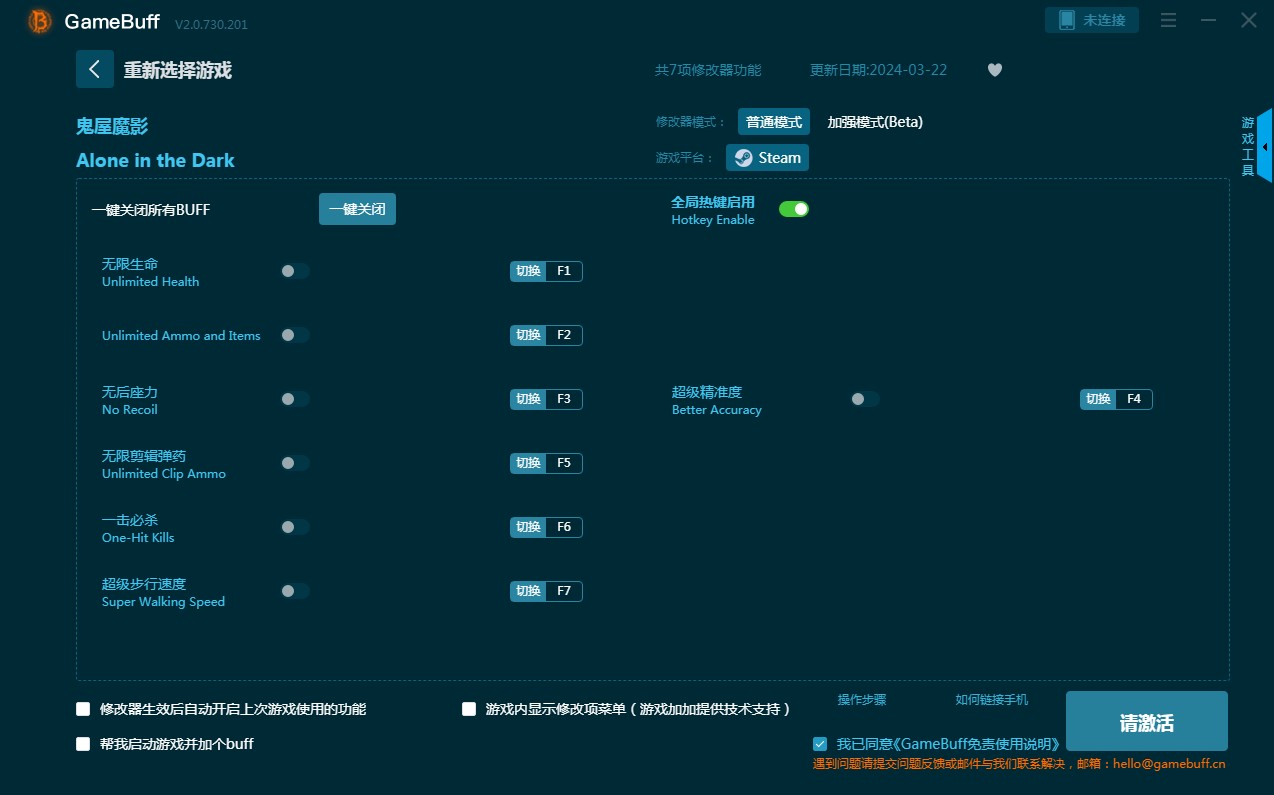Open the 如何链接手机 link
1274x795 pixels.
click(x=991, y=700)
